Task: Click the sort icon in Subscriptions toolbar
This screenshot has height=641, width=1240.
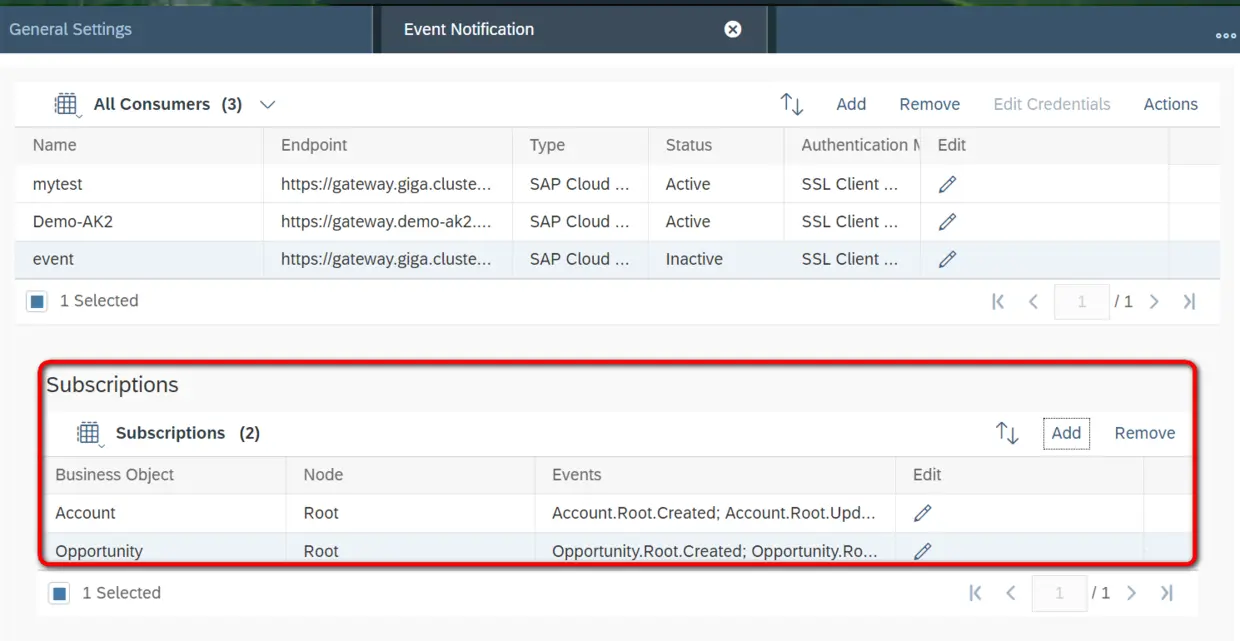Action: (1007, 433)
